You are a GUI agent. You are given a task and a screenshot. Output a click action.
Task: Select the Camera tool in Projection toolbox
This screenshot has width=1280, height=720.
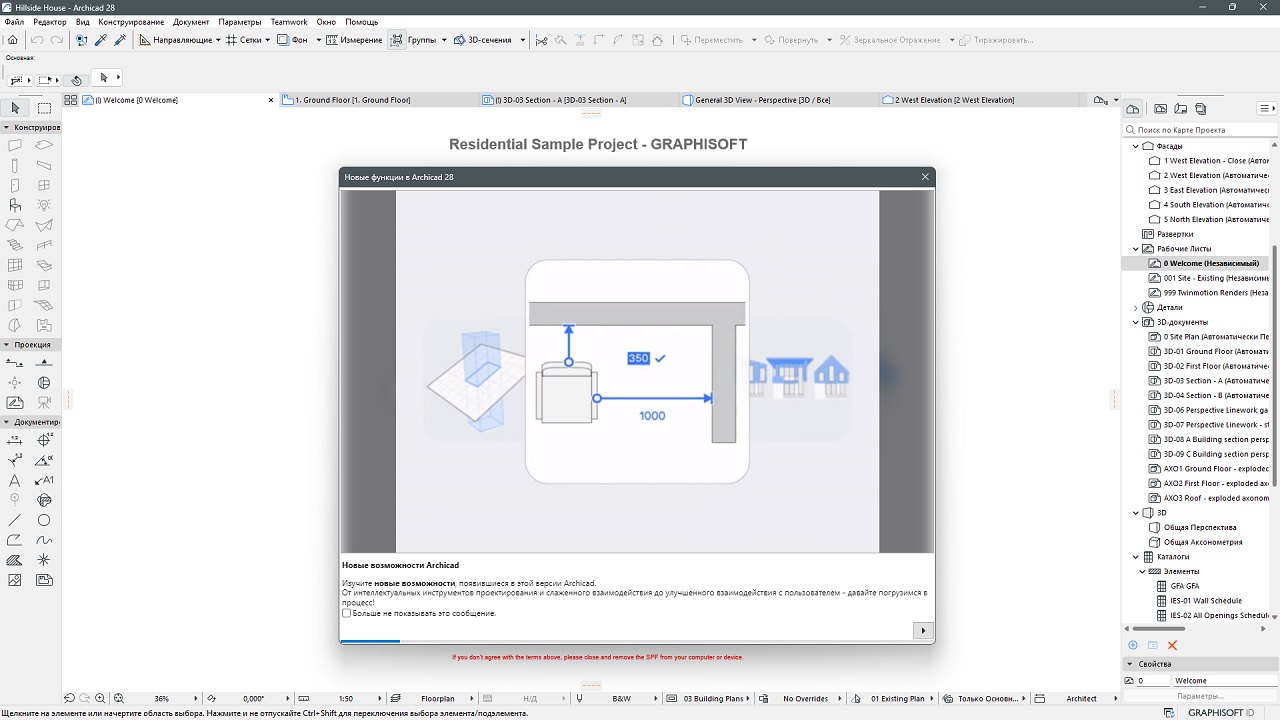coord(44,402)
